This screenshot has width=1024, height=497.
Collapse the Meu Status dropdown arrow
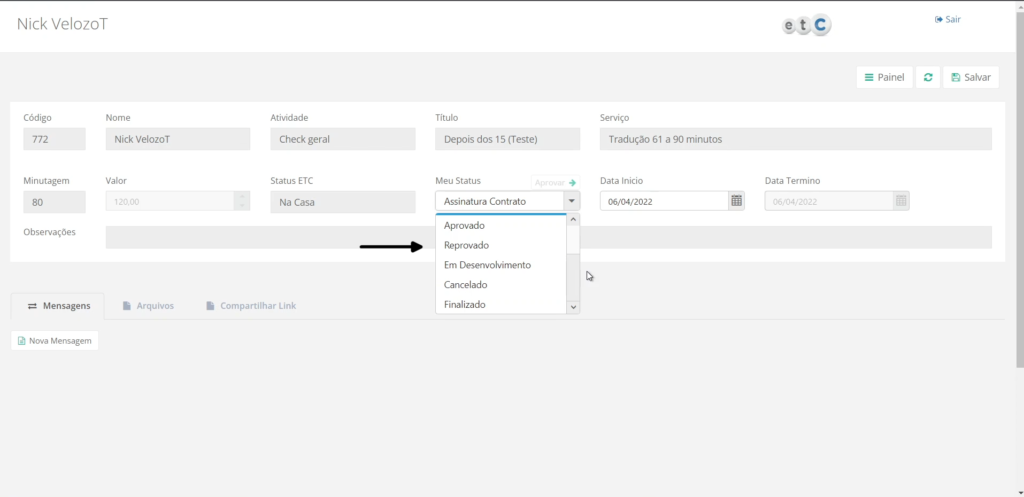click(x=572, y=201)
